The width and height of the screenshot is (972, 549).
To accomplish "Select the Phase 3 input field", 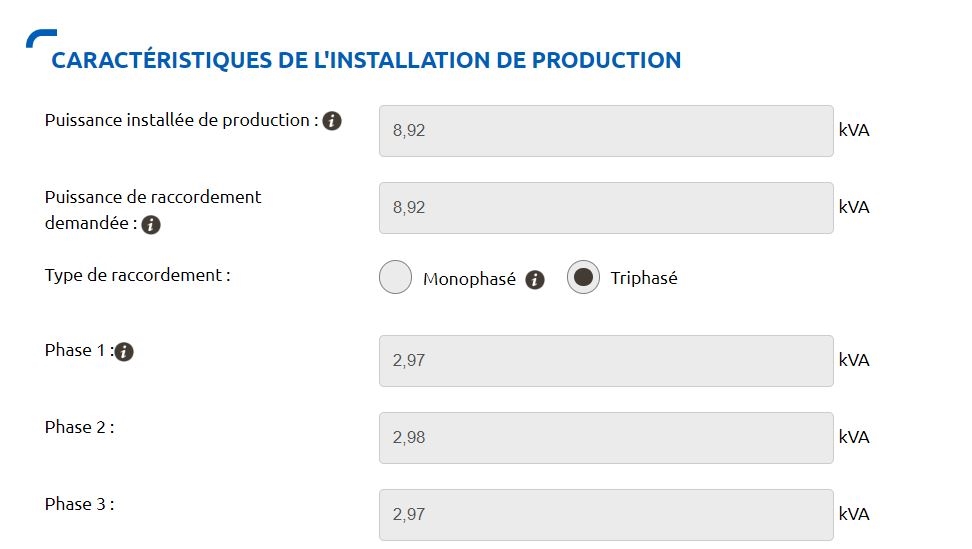I will tap(605, 514).
